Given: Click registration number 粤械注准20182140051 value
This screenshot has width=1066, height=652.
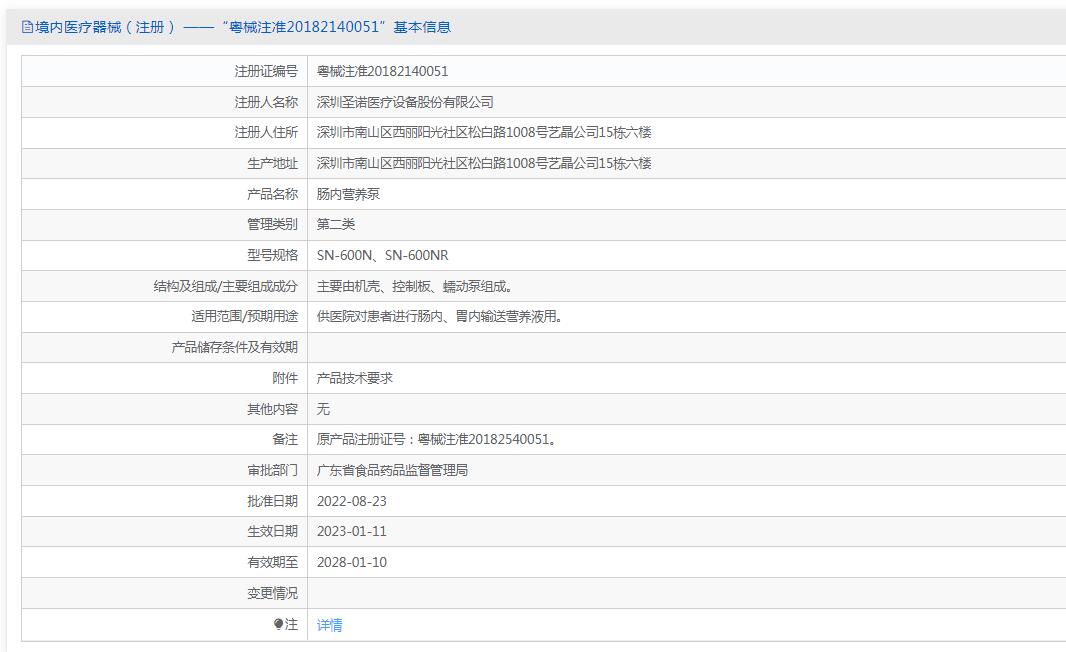Looking at the screenshot, I should click(383, 71).
